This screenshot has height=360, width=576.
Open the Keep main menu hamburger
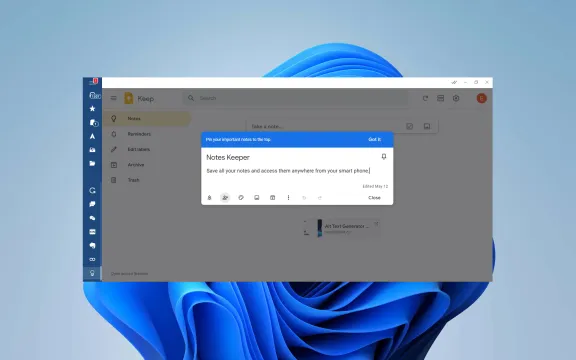[114, 98]
